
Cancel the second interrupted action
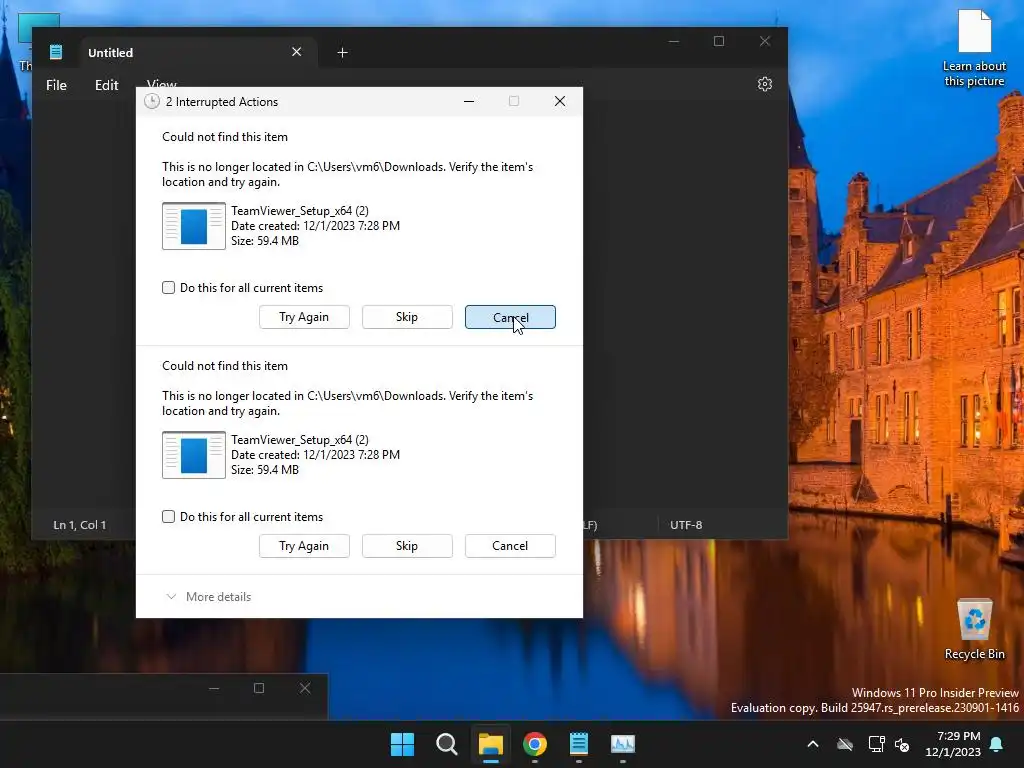pos(510,546)
